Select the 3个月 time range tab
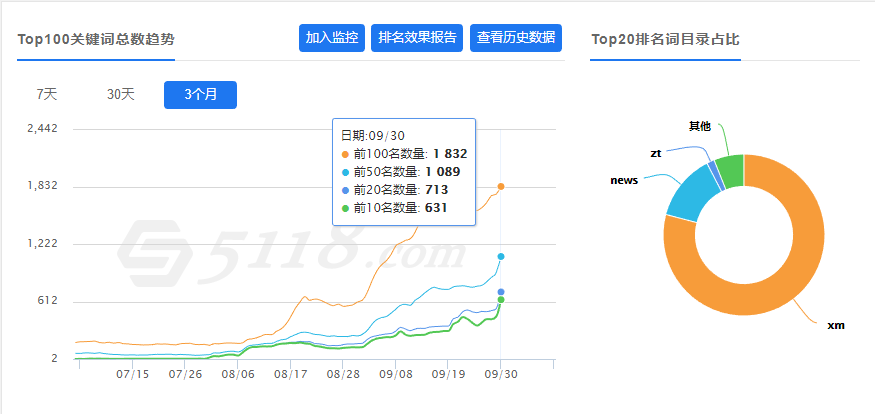The height and width of the screenshot is (414, 875). point(200,95)
